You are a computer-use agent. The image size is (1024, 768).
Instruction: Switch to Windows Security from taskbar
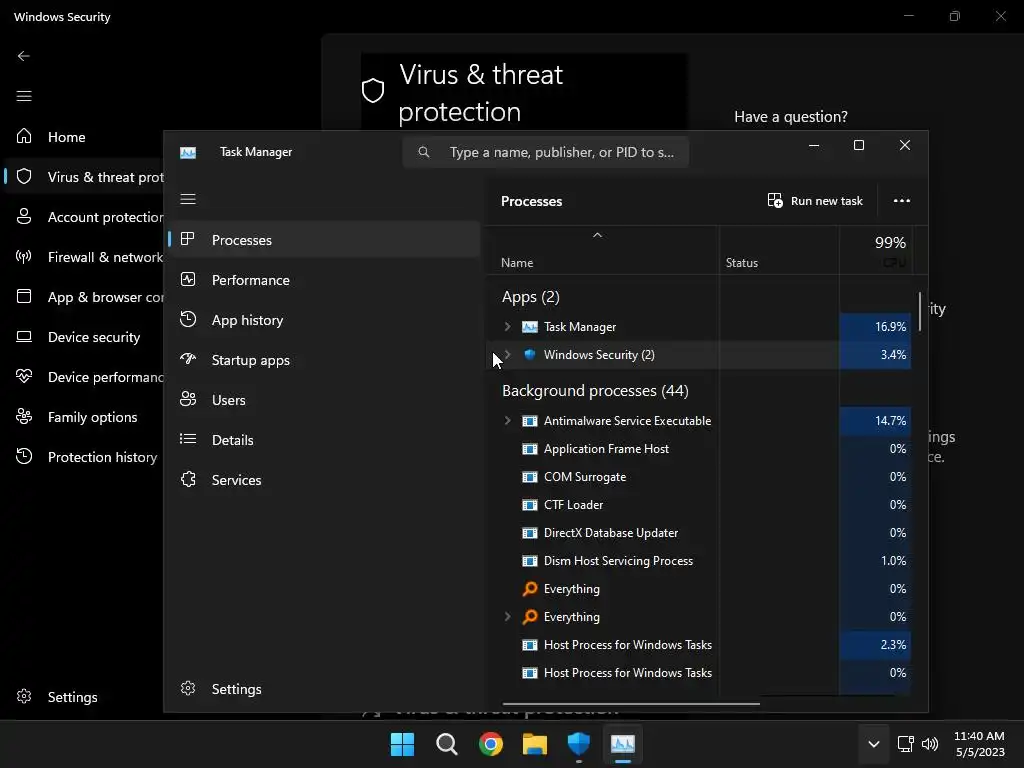pos(579,744)
